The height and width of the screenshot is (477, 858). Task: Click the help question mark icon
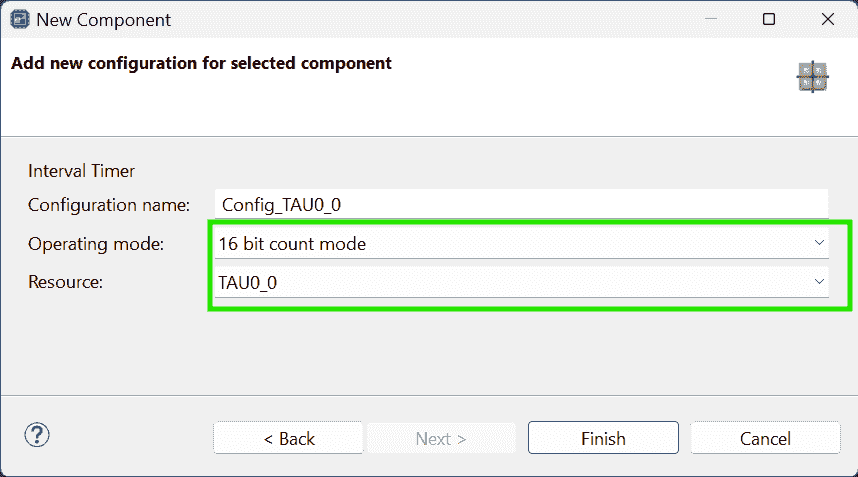(x=37, y=436)
